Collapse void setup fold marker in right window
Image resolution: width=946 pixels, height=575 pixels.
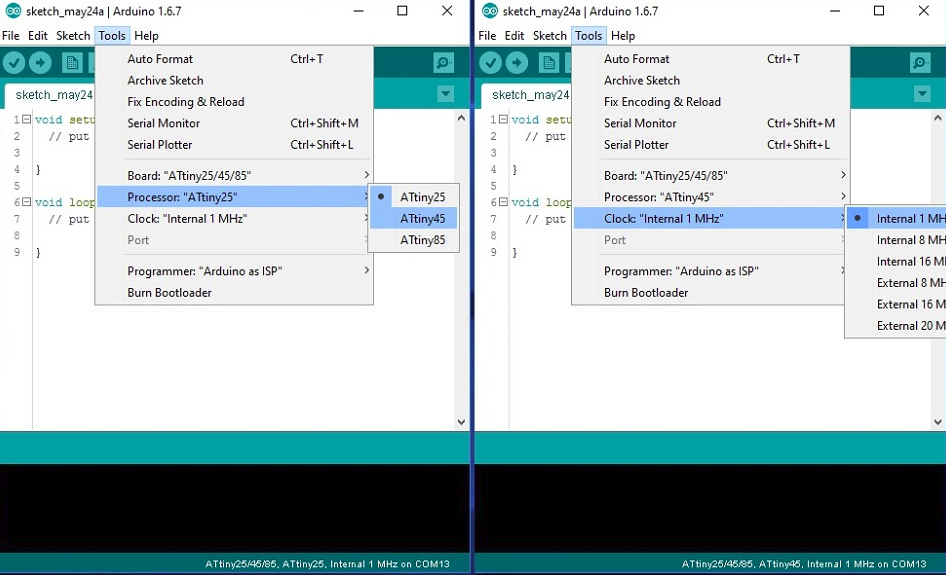(x=503, y=119)
